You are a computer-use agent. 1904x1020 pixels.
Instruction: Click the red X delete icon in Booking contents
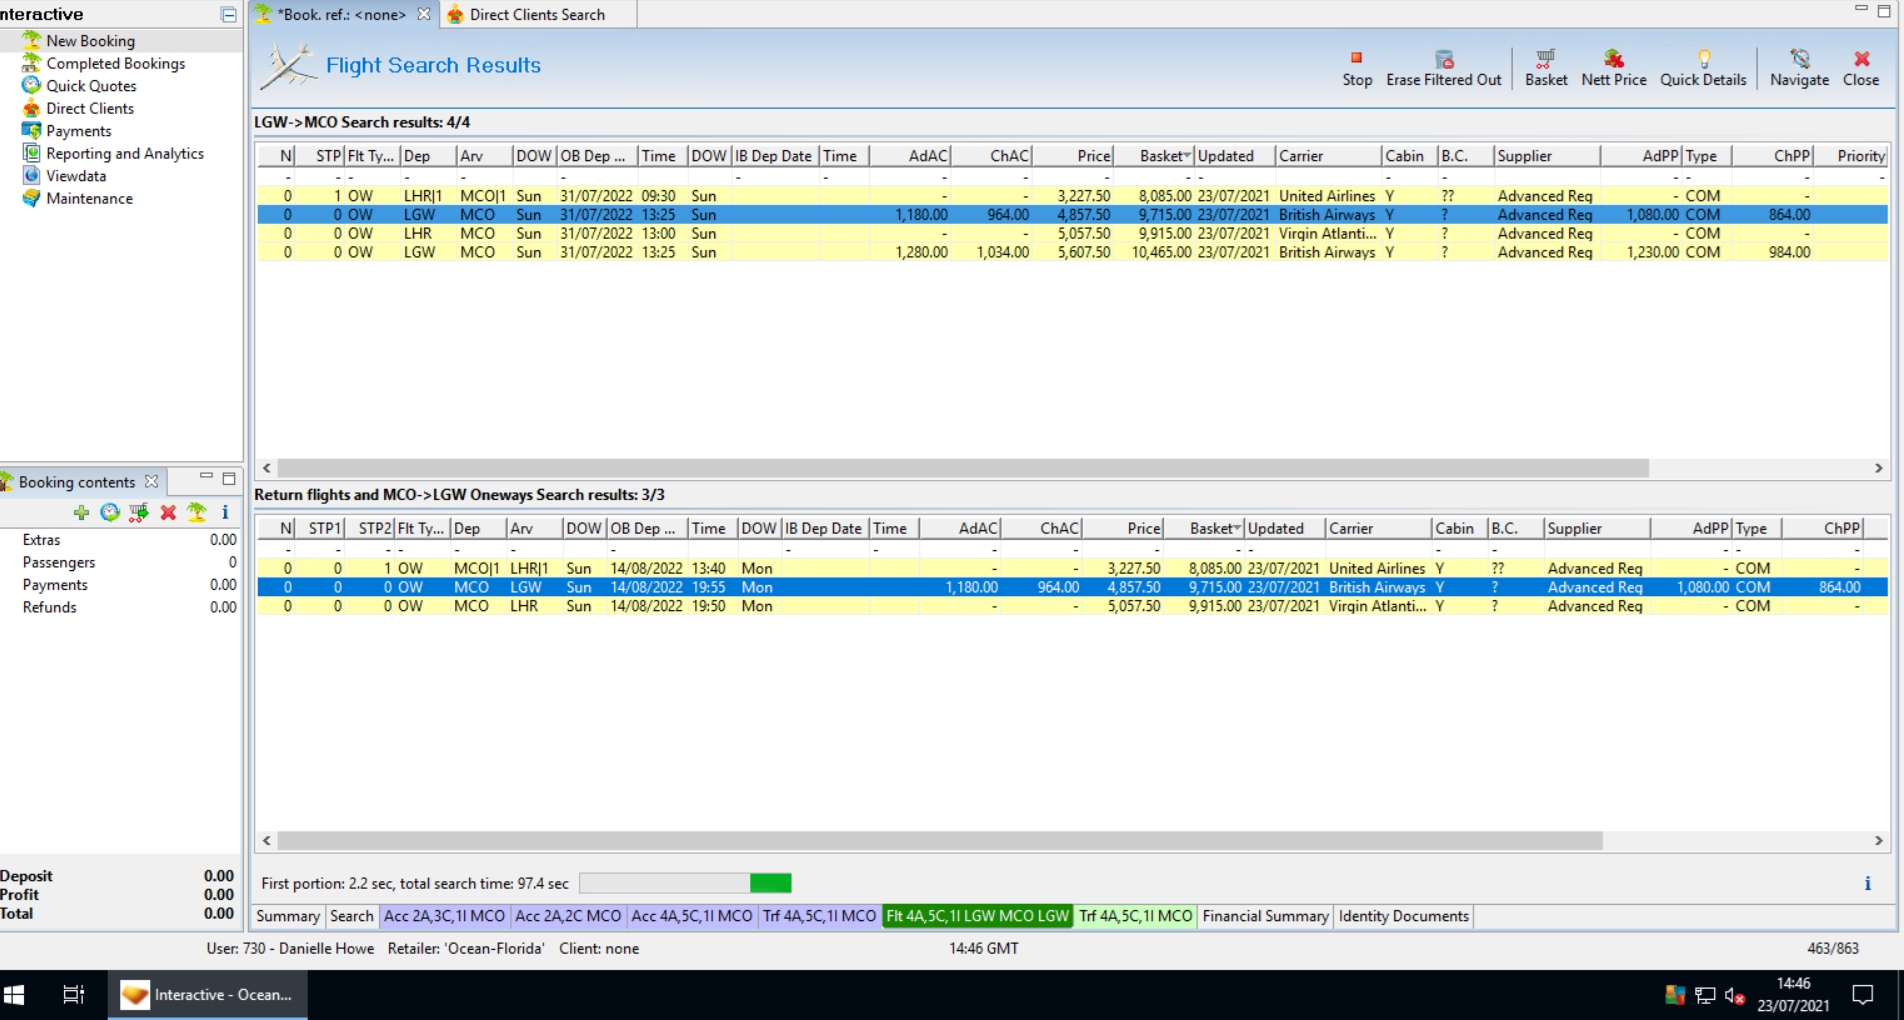[x=168, y=512]
